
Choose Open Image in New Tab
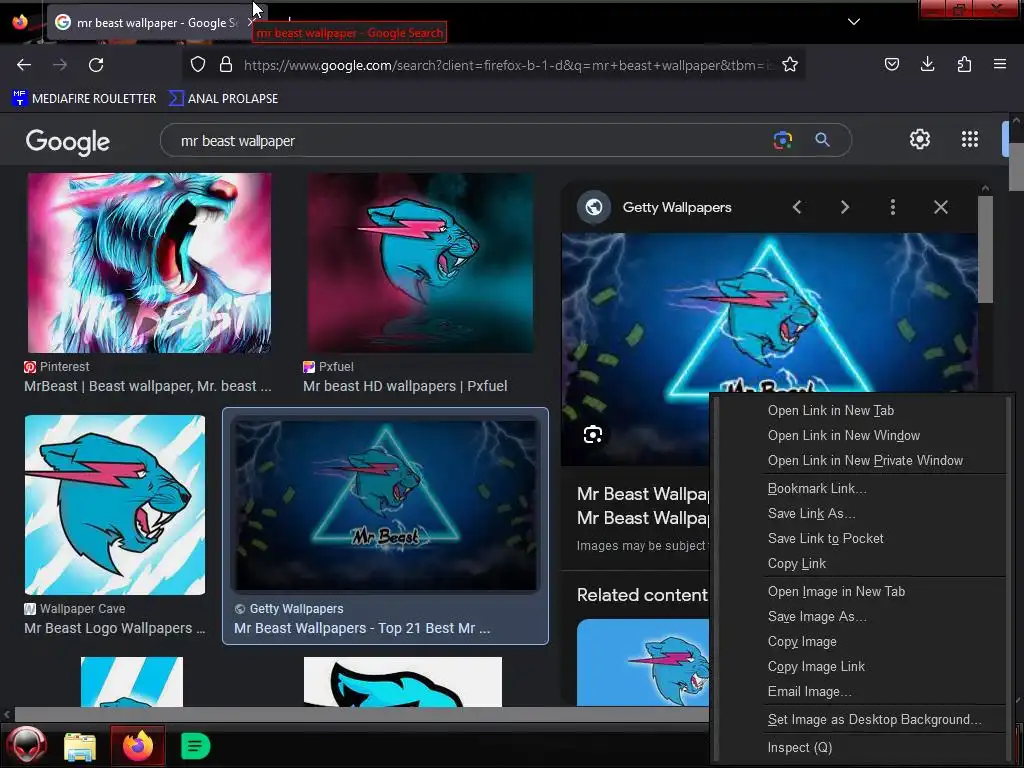[837, 592]
